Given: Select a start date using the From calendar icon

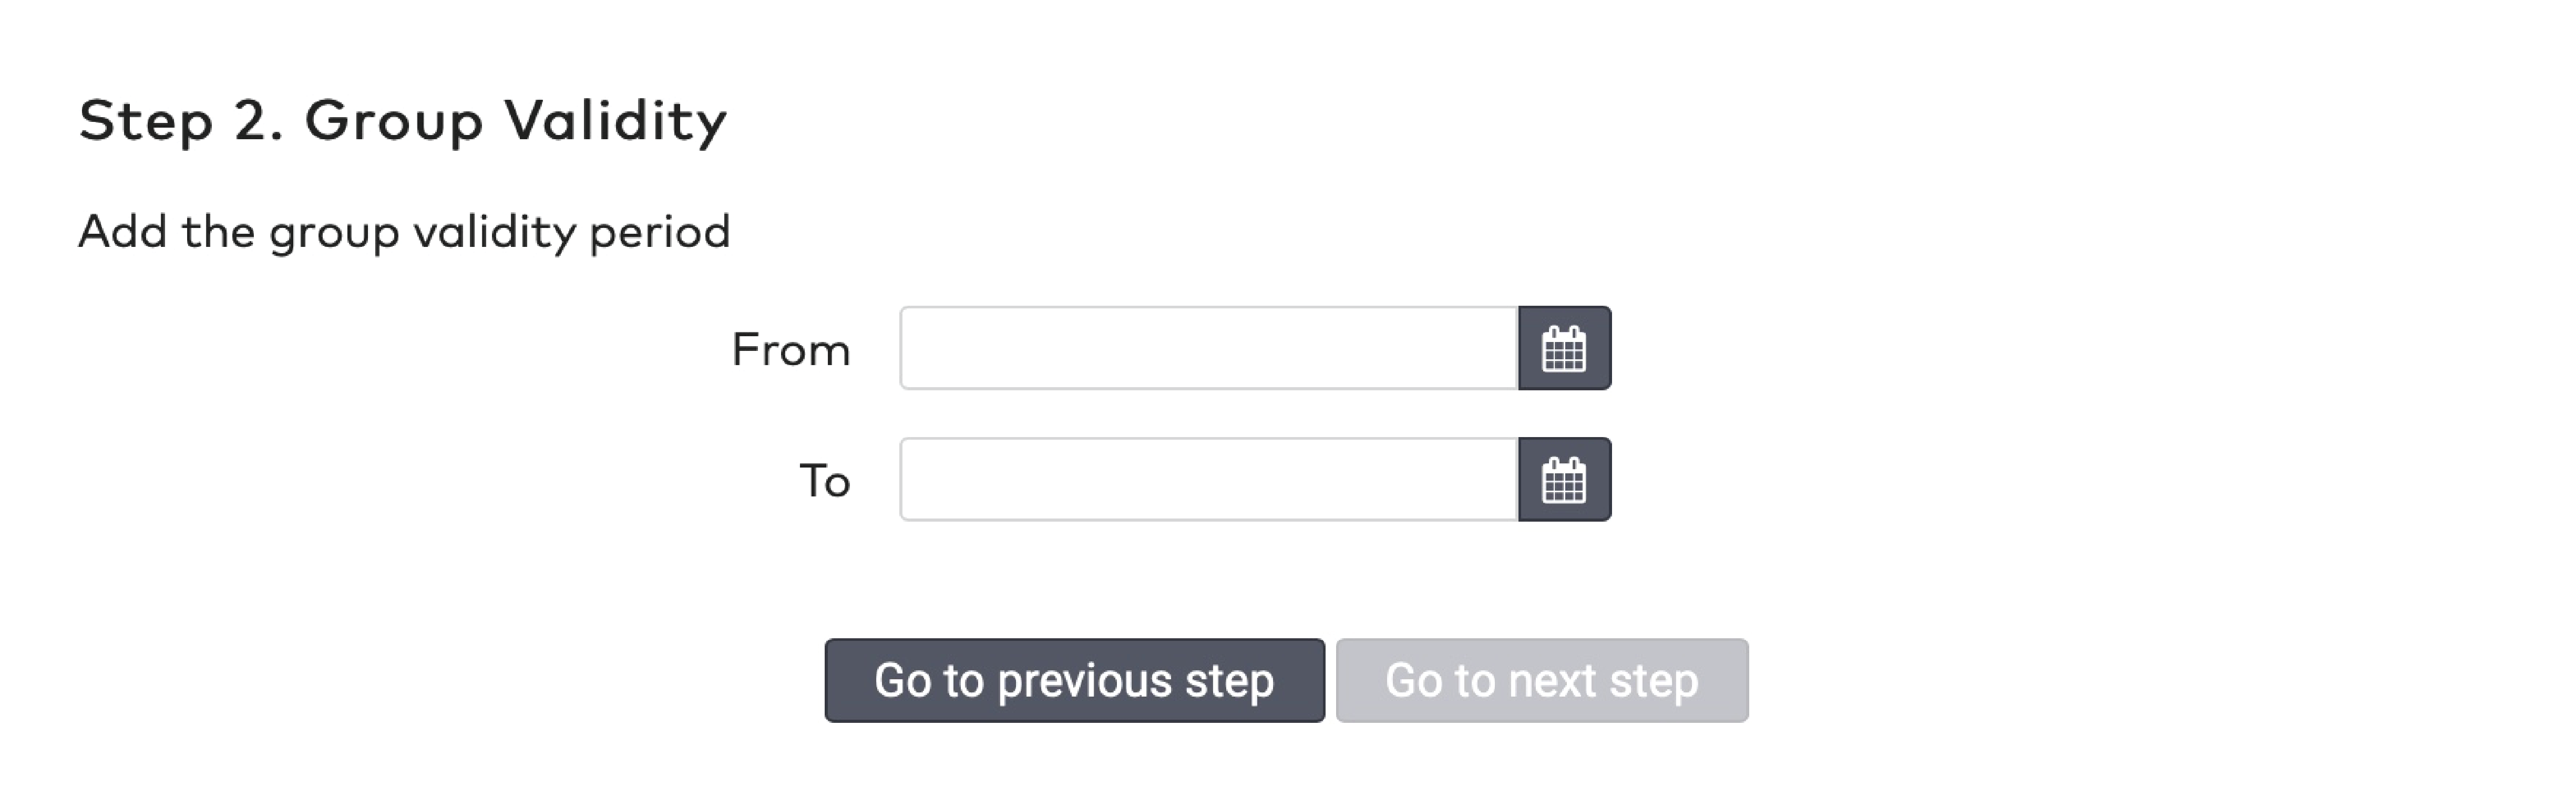Looking at the screenshot, I should click(1565, 348).
